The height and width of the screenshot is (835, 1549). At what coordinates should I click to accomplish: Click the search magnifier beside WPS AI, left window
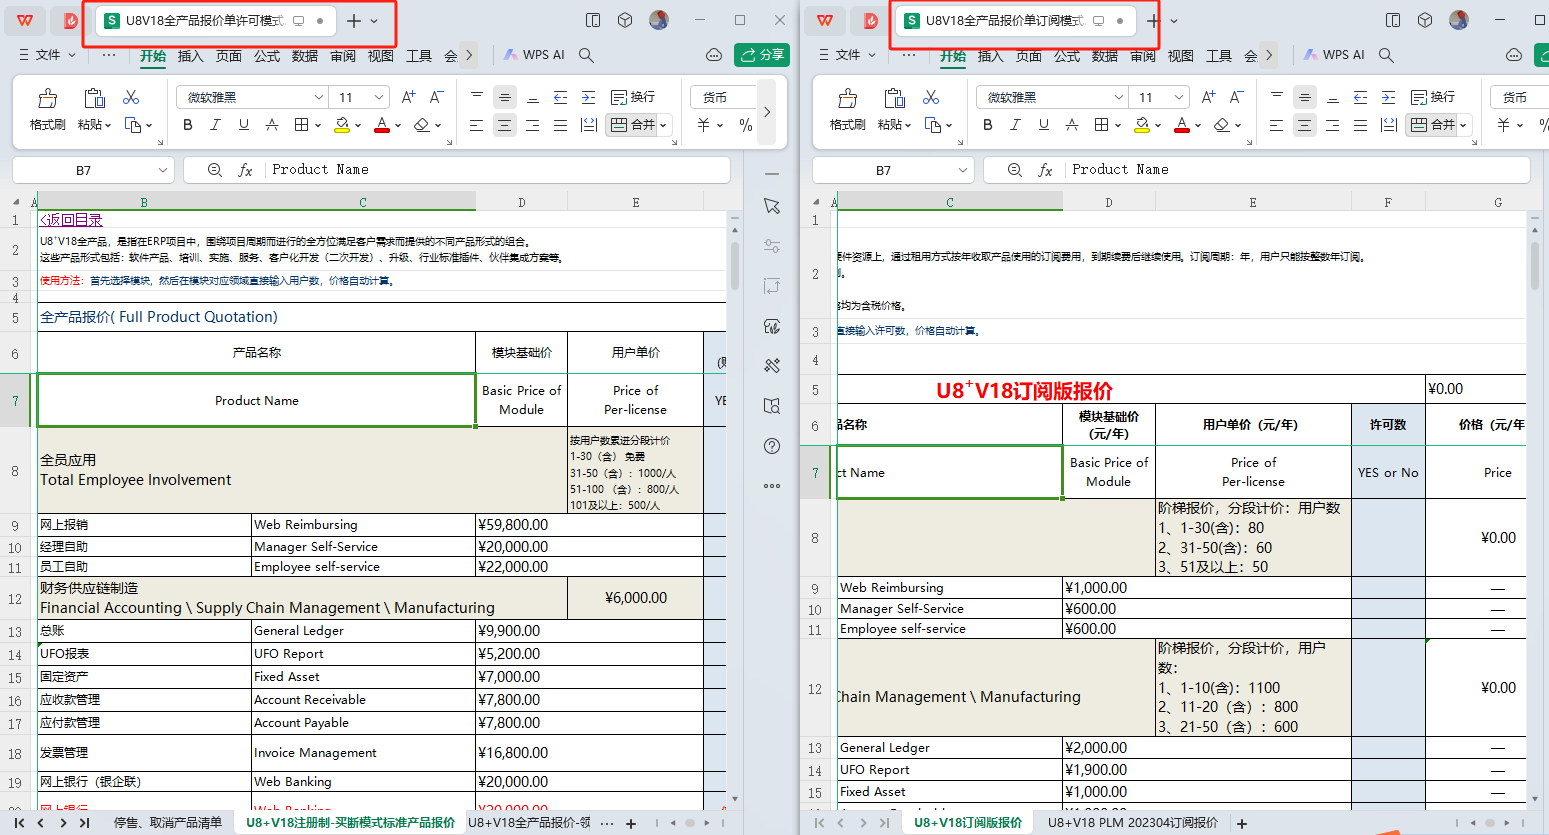pos(587,55)
